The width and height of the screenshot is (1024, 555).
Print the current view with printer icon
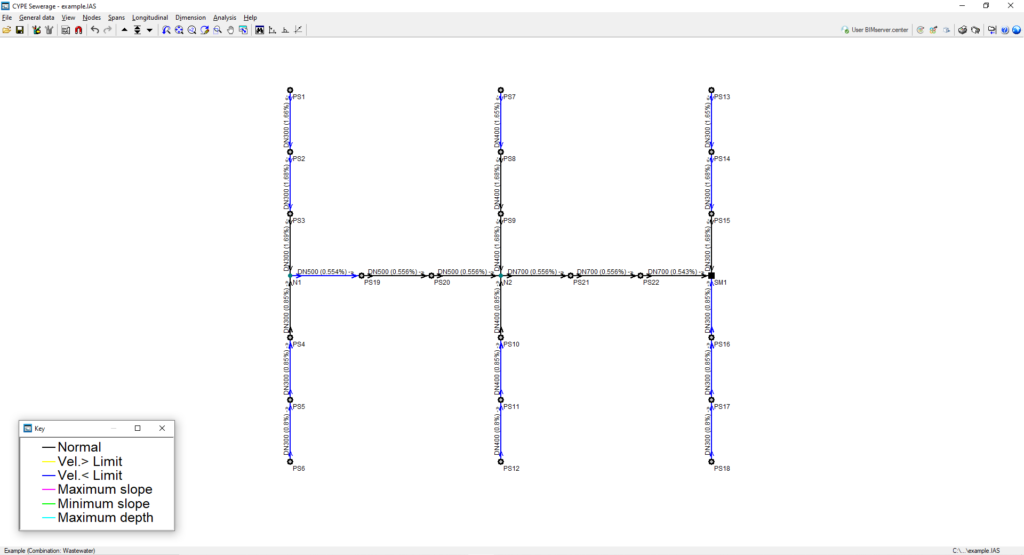(x=963, y=30)
